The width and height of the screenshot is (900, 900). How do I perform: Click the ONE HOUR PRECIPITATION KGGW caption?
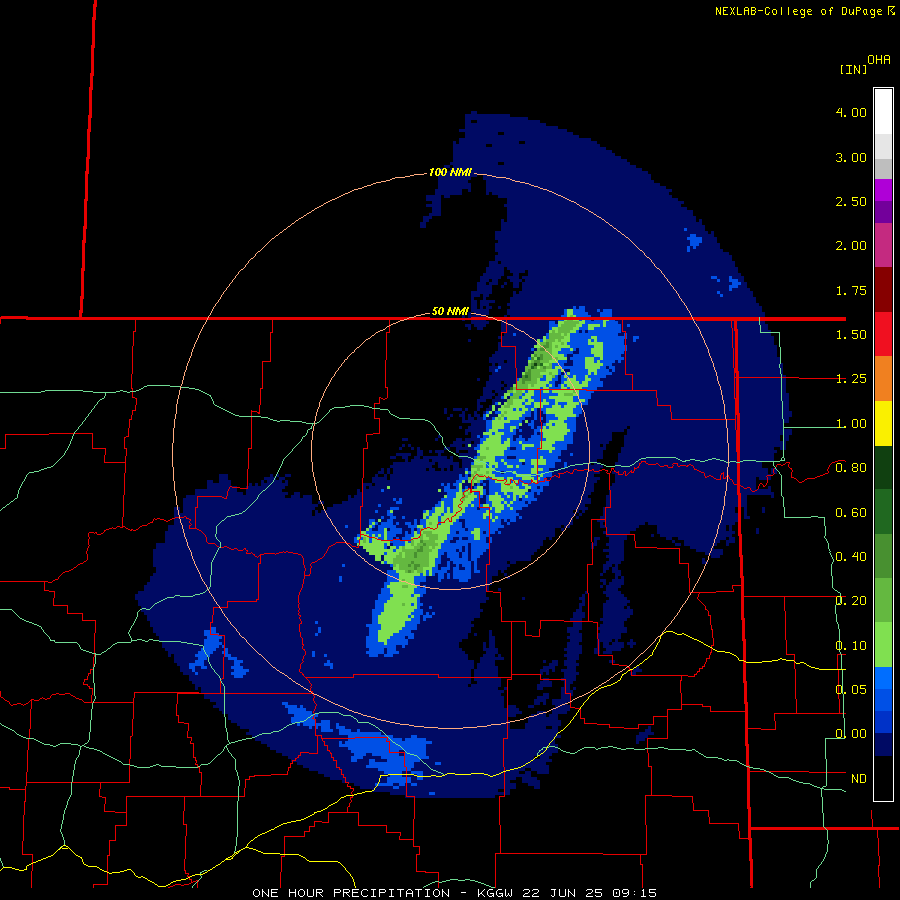pos(454,893)
